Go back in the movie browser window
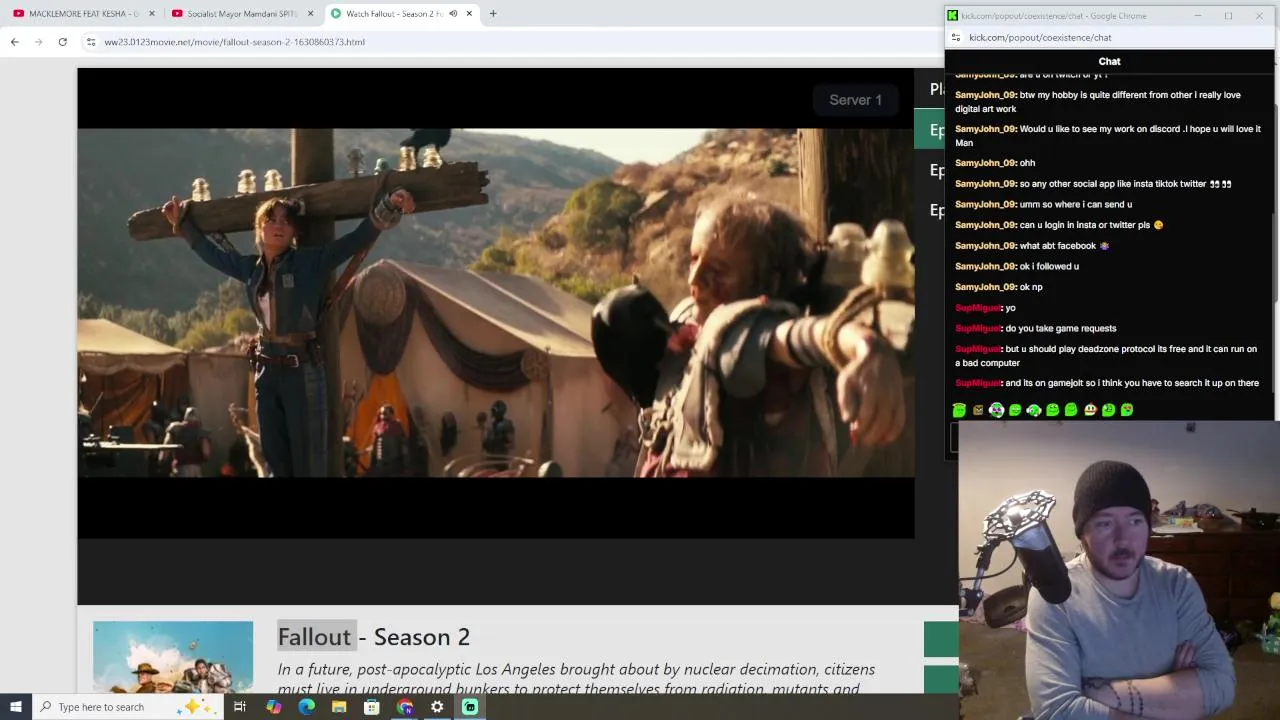Viewport: 1280px width, 720px height. [x=14, y=42]
